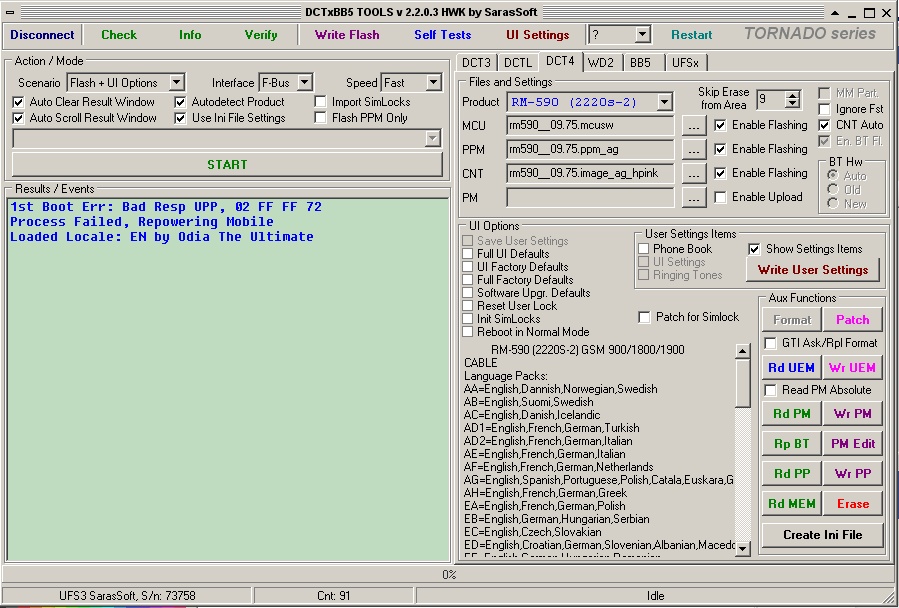Check Phone Book user setting
Viewport: 899px width, 608px height.
(x=644, y=249)
